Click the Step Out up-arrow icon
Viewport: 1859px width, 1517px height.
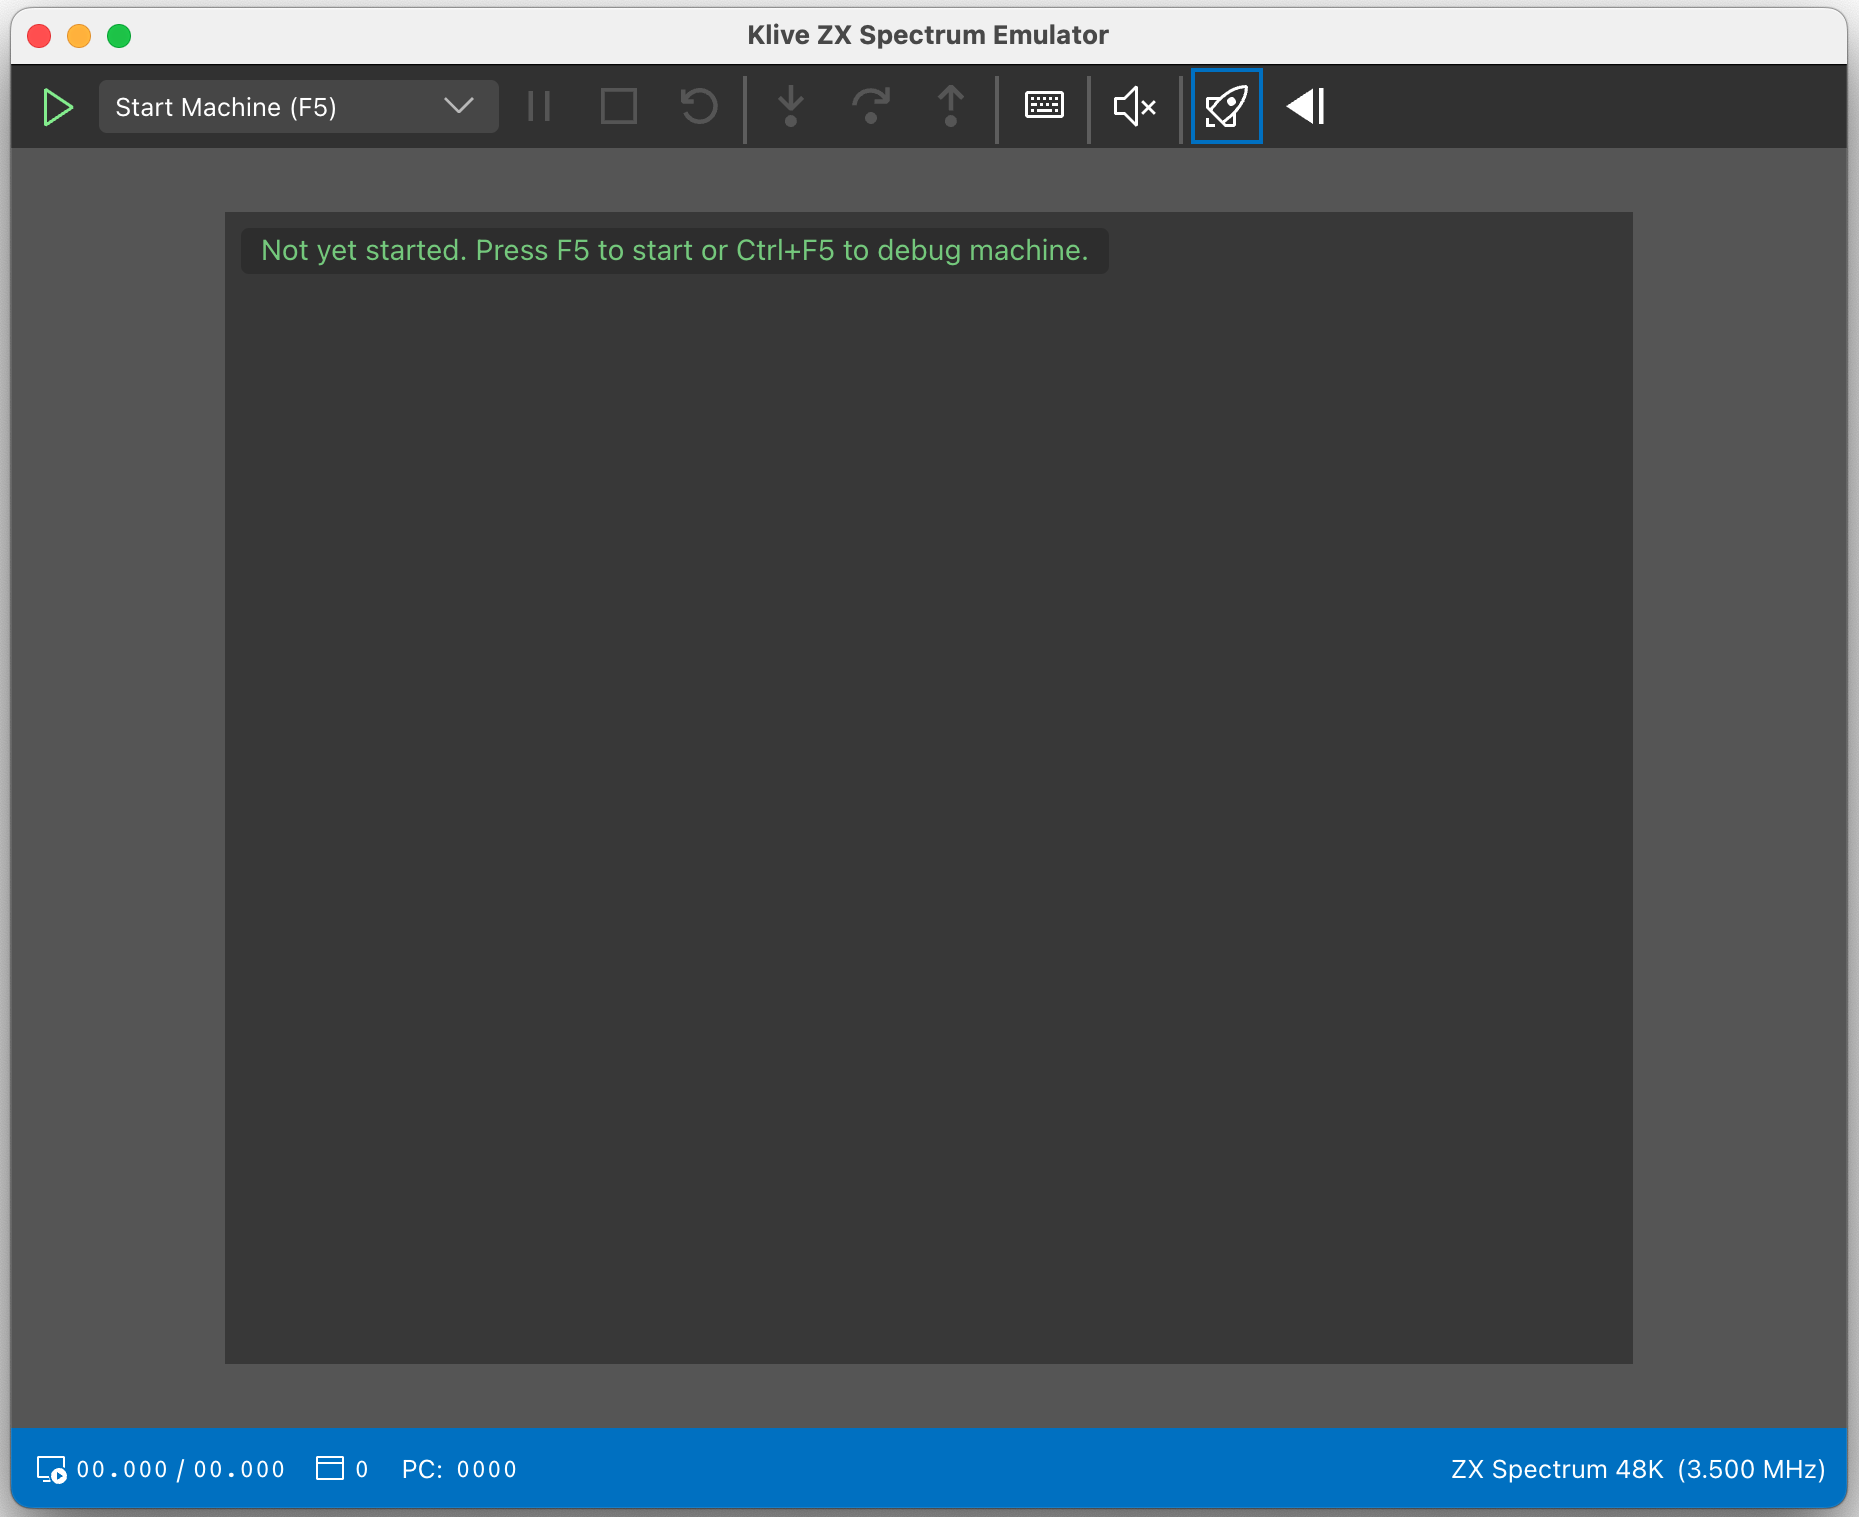[951, 106]
